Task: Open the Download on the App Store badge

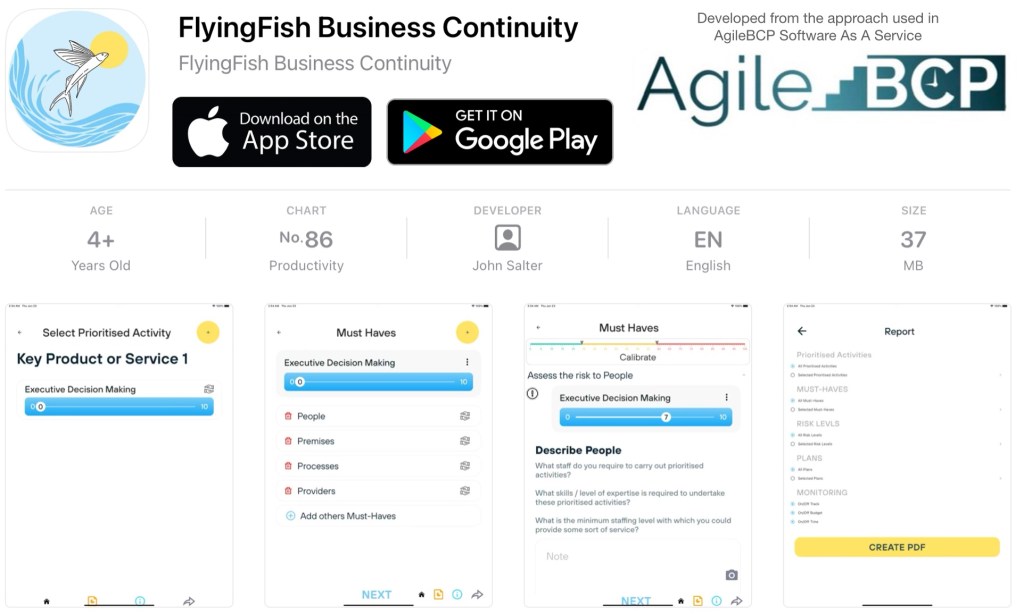Action: [x=272, y=132]
